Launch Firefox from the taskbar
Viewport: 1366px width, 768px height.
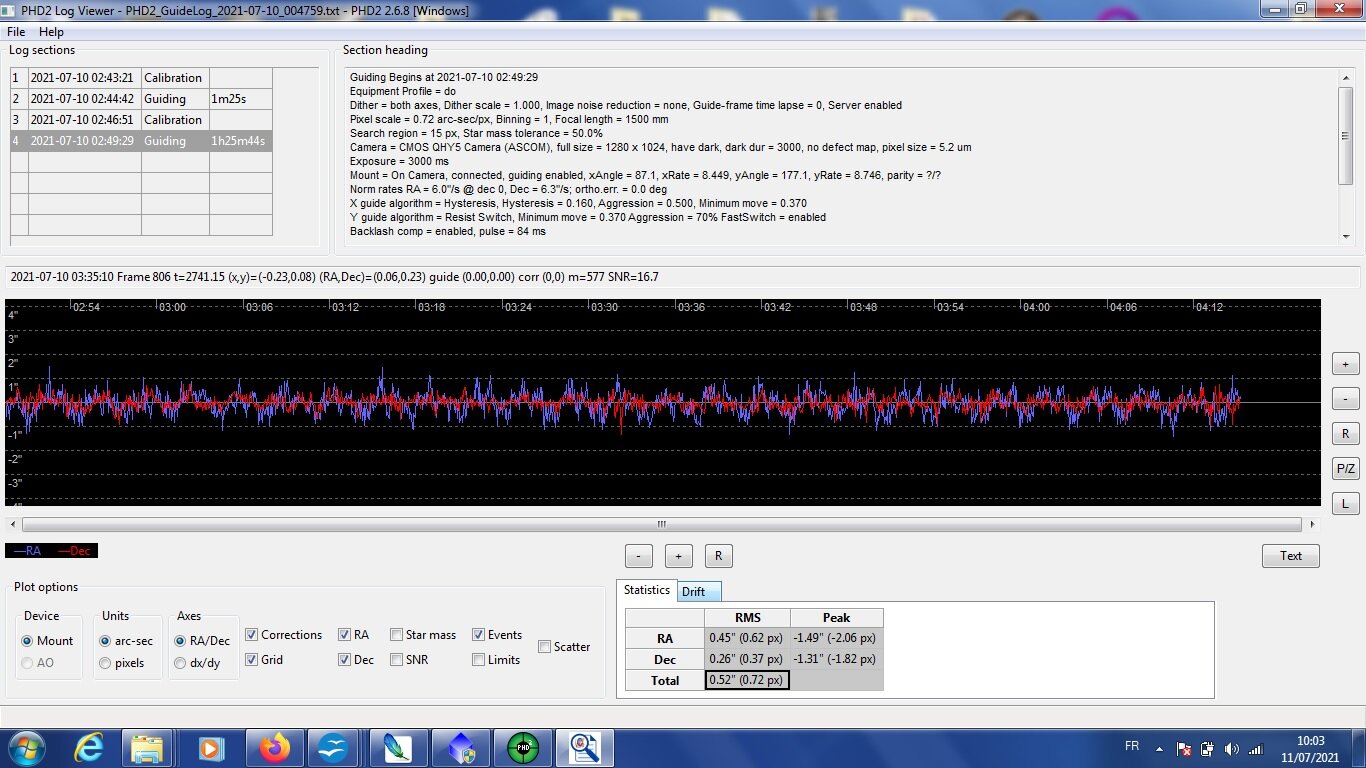click(x=273, y=748)
